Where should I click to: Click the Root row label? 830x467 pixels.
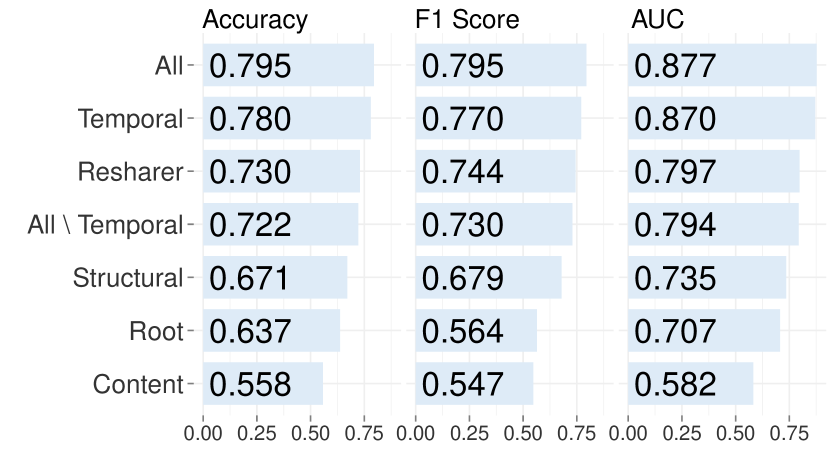(157, 331)
